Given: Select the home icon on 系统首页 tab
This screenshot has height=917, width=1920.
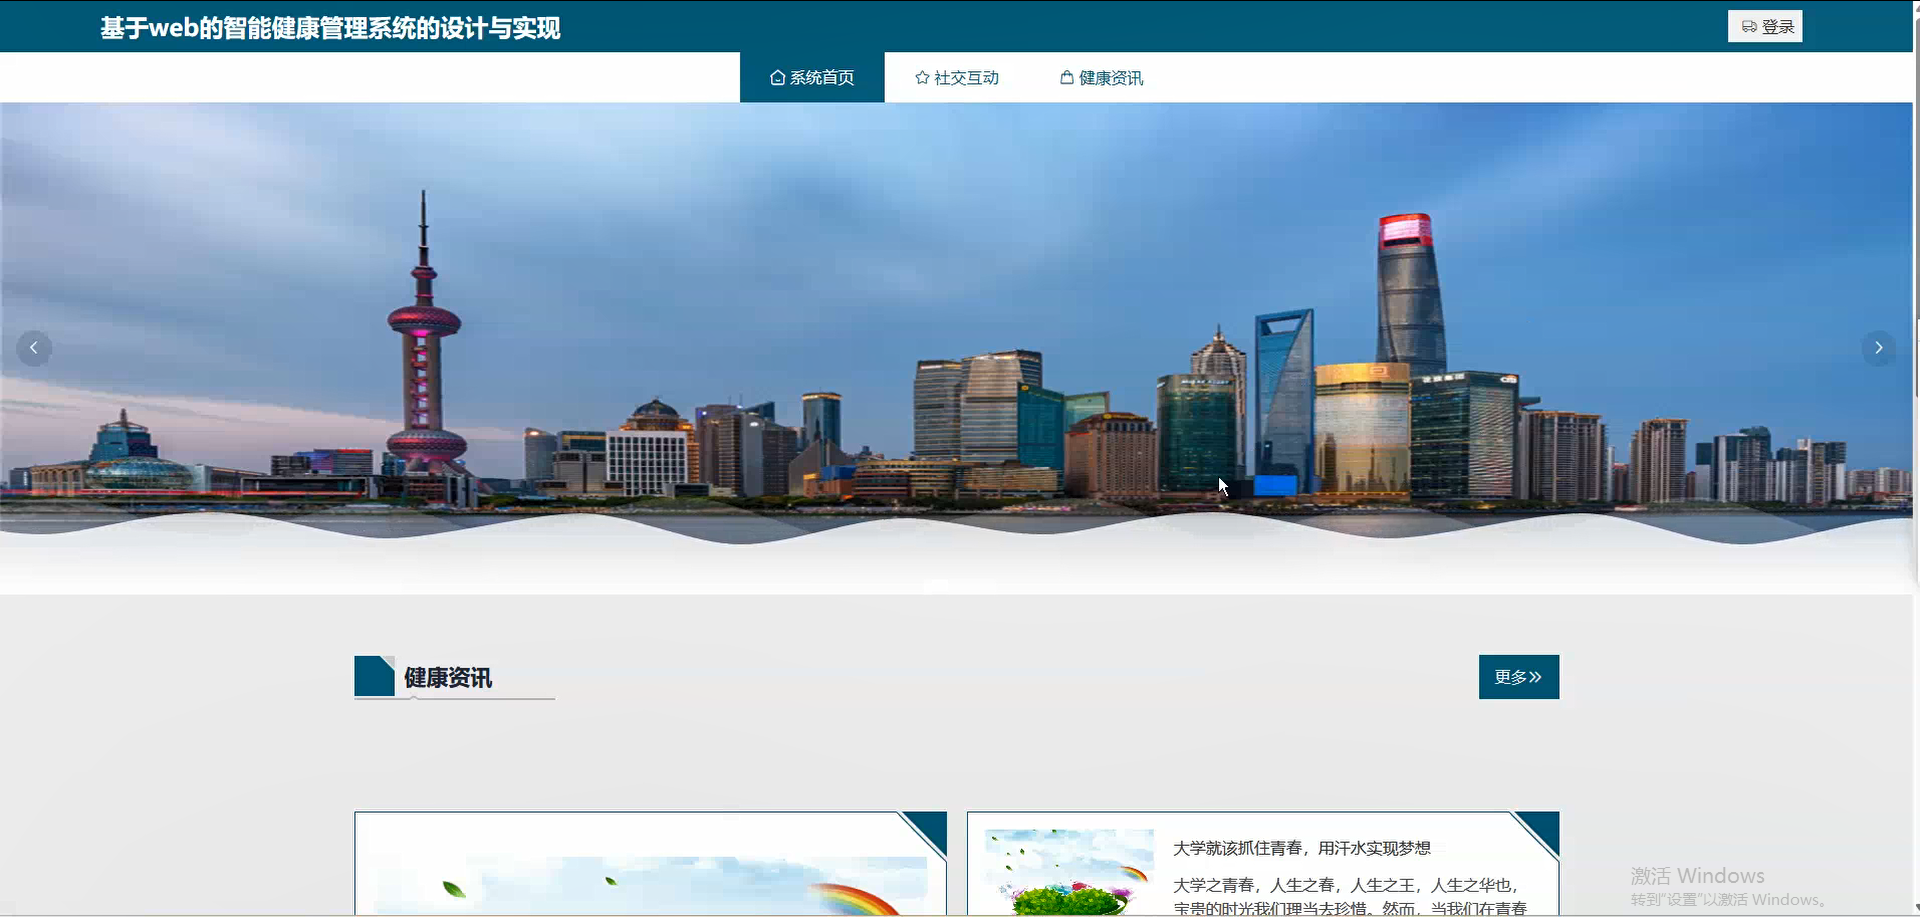Looking at the screenshot, I should (x=776, y=76).
